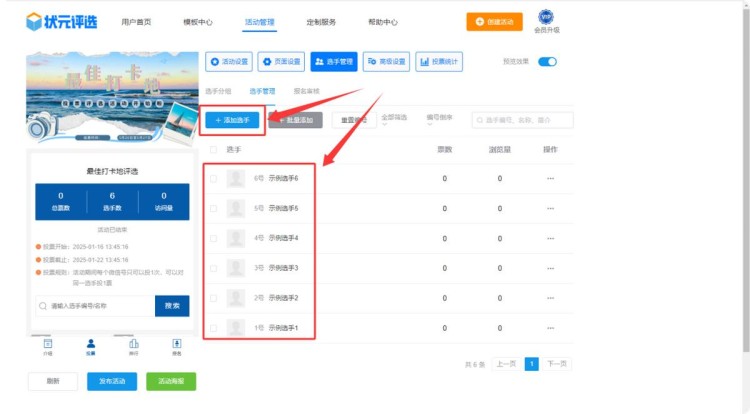Click the 选手编号 search field on right
750x414 pixels.
[524, 120]
